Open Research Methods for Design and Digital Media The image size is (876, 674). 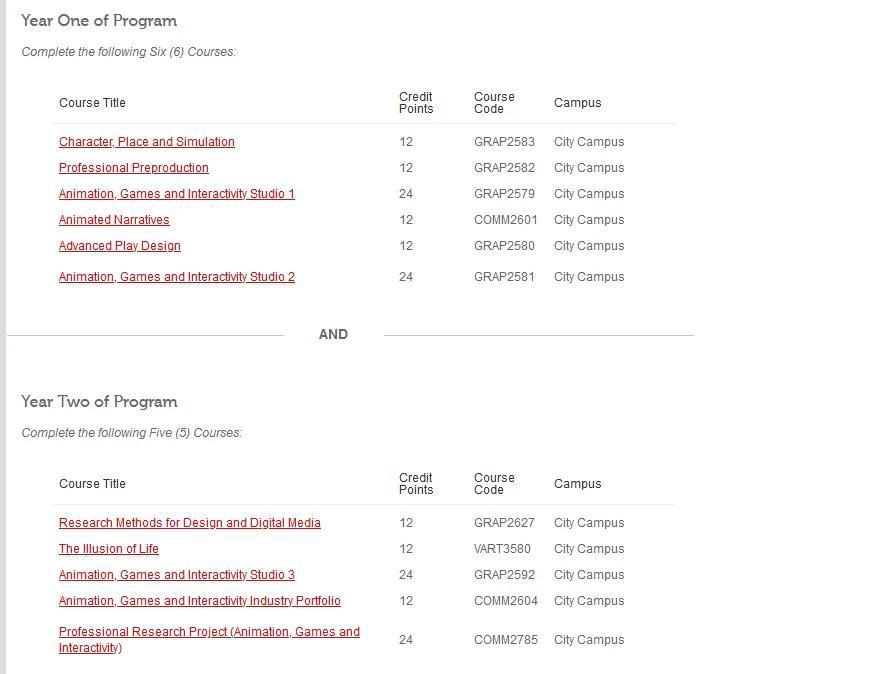click(x=189, y=523)
